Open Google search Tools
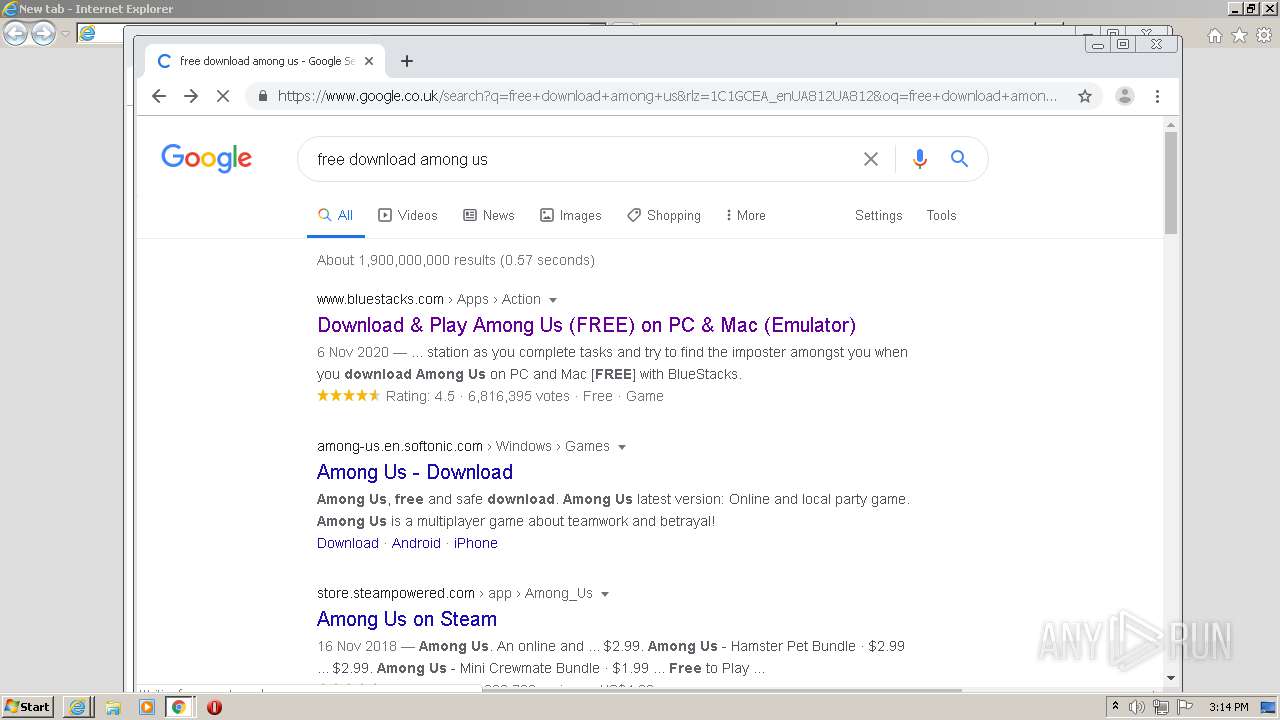Image resolution: width=1280 pixels, height=720 pixels. coord(941,215)
